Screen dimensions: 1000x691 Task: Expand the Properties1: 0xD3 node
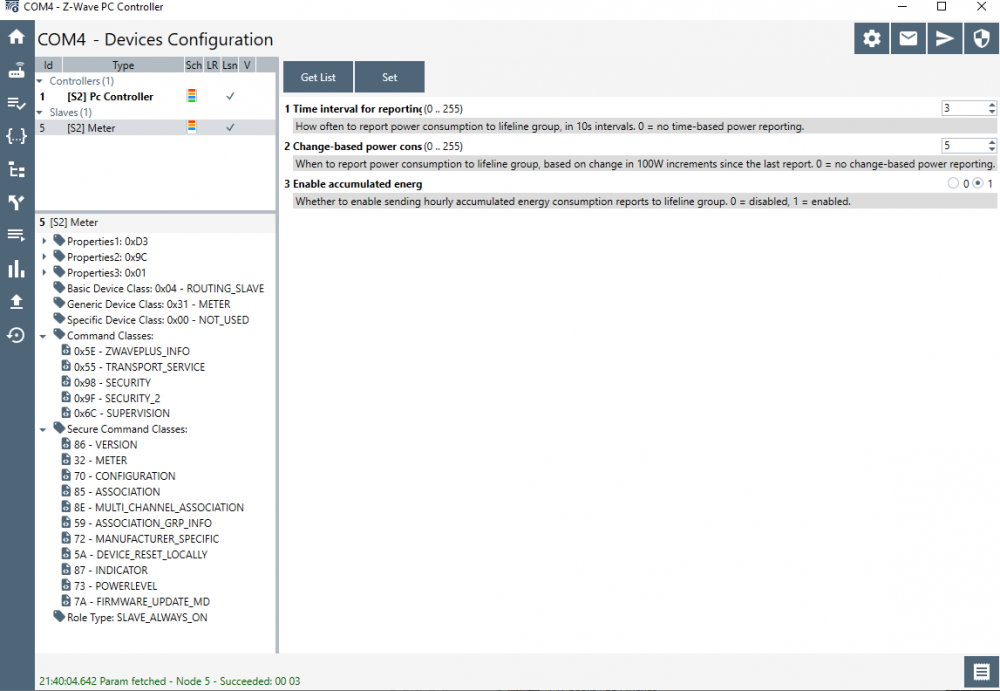pos(44,241)
